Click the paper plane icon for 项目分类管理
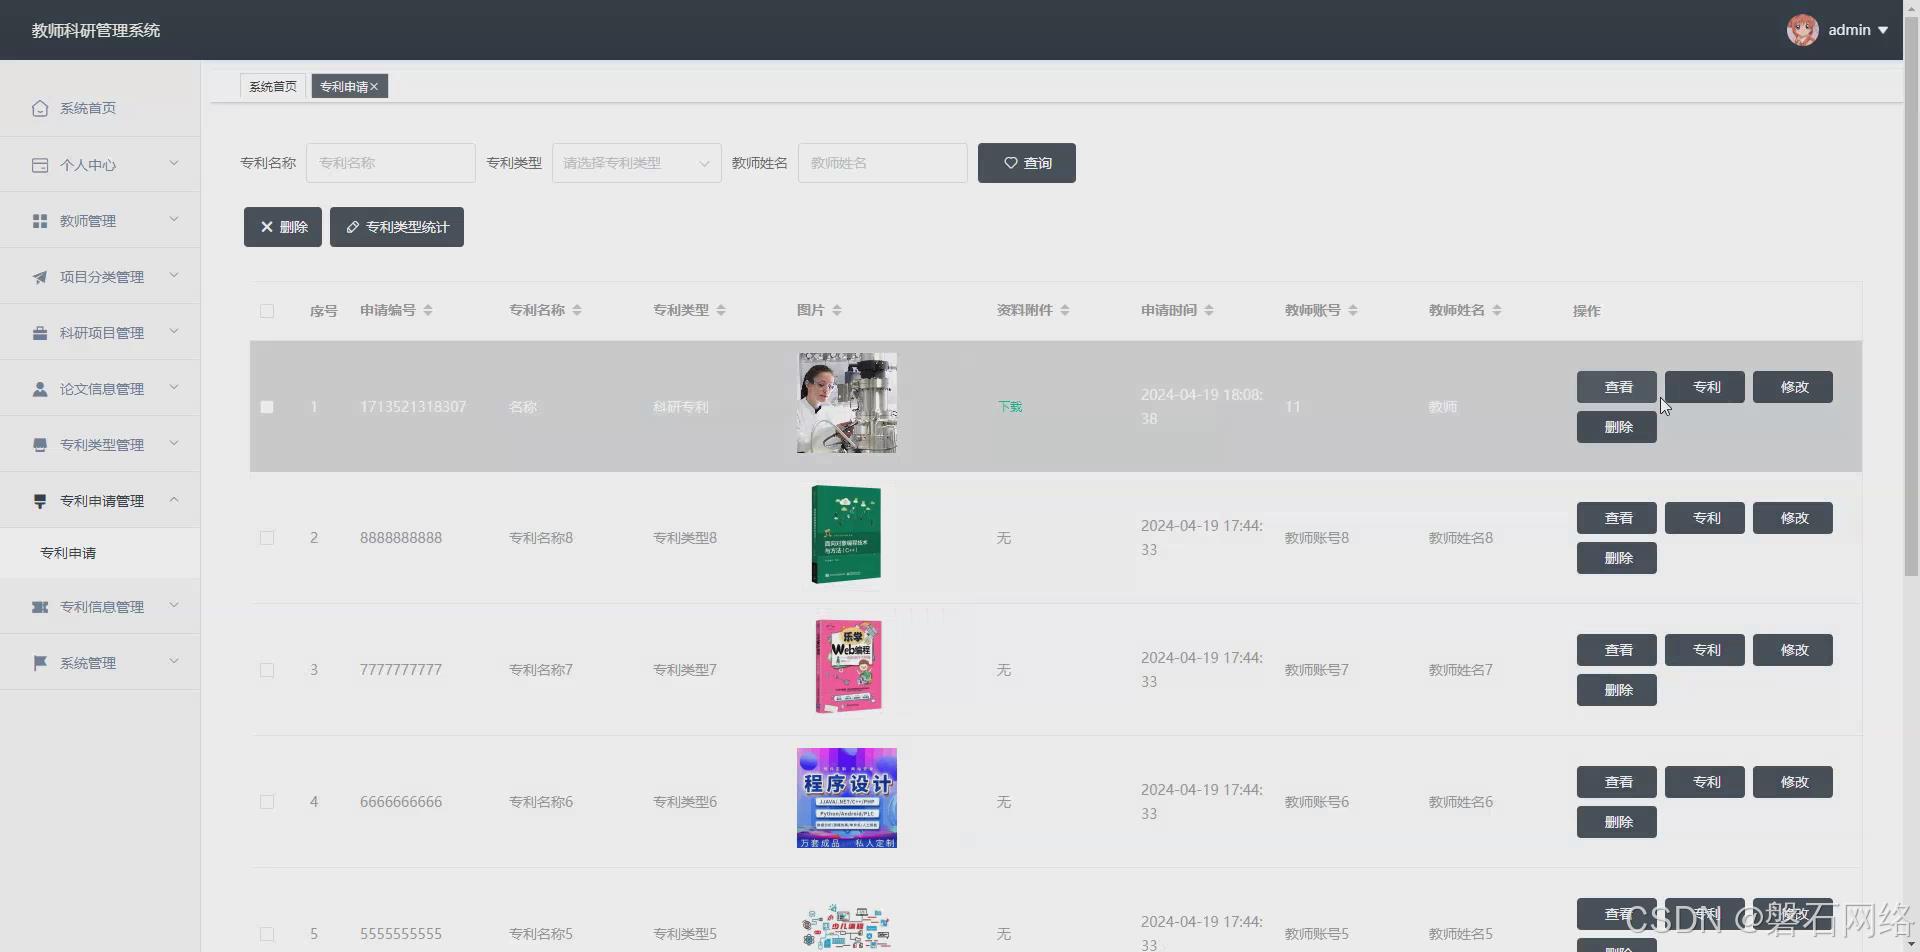The height and width of the screenshot is (952, 1920). point(40,277)
